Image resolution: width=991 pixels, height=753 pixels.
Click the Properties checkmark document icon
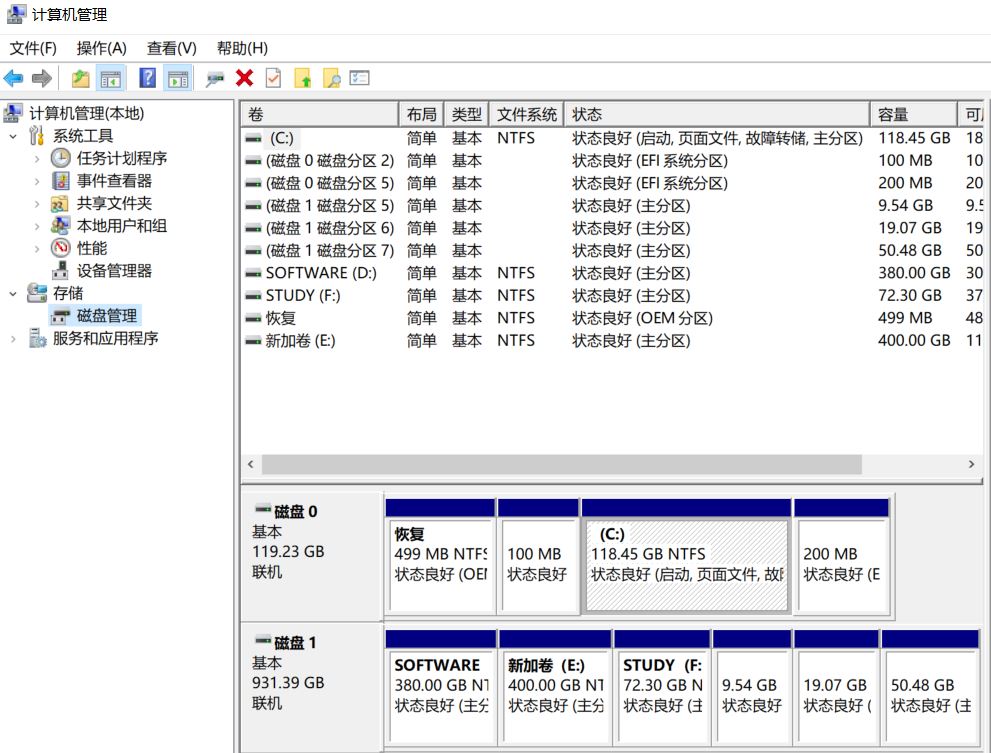tap(273, 78)
